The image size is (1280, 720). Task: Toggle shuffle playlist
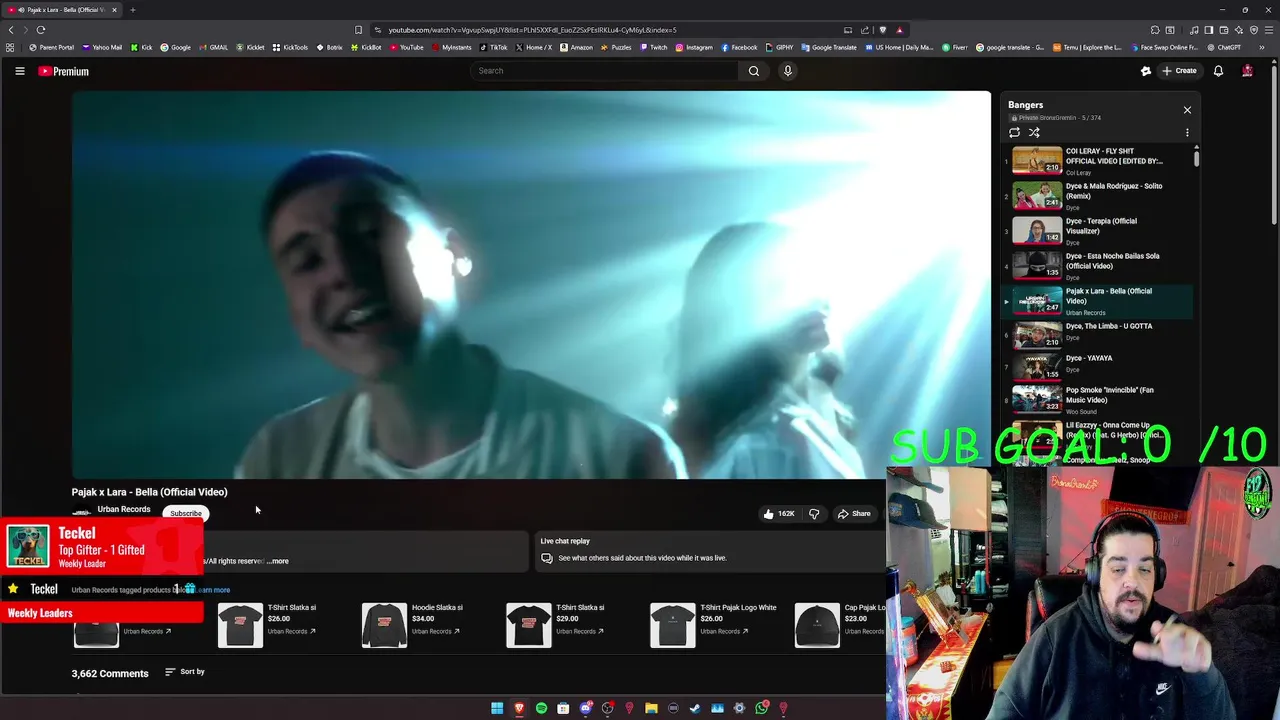click(1034, 132)
